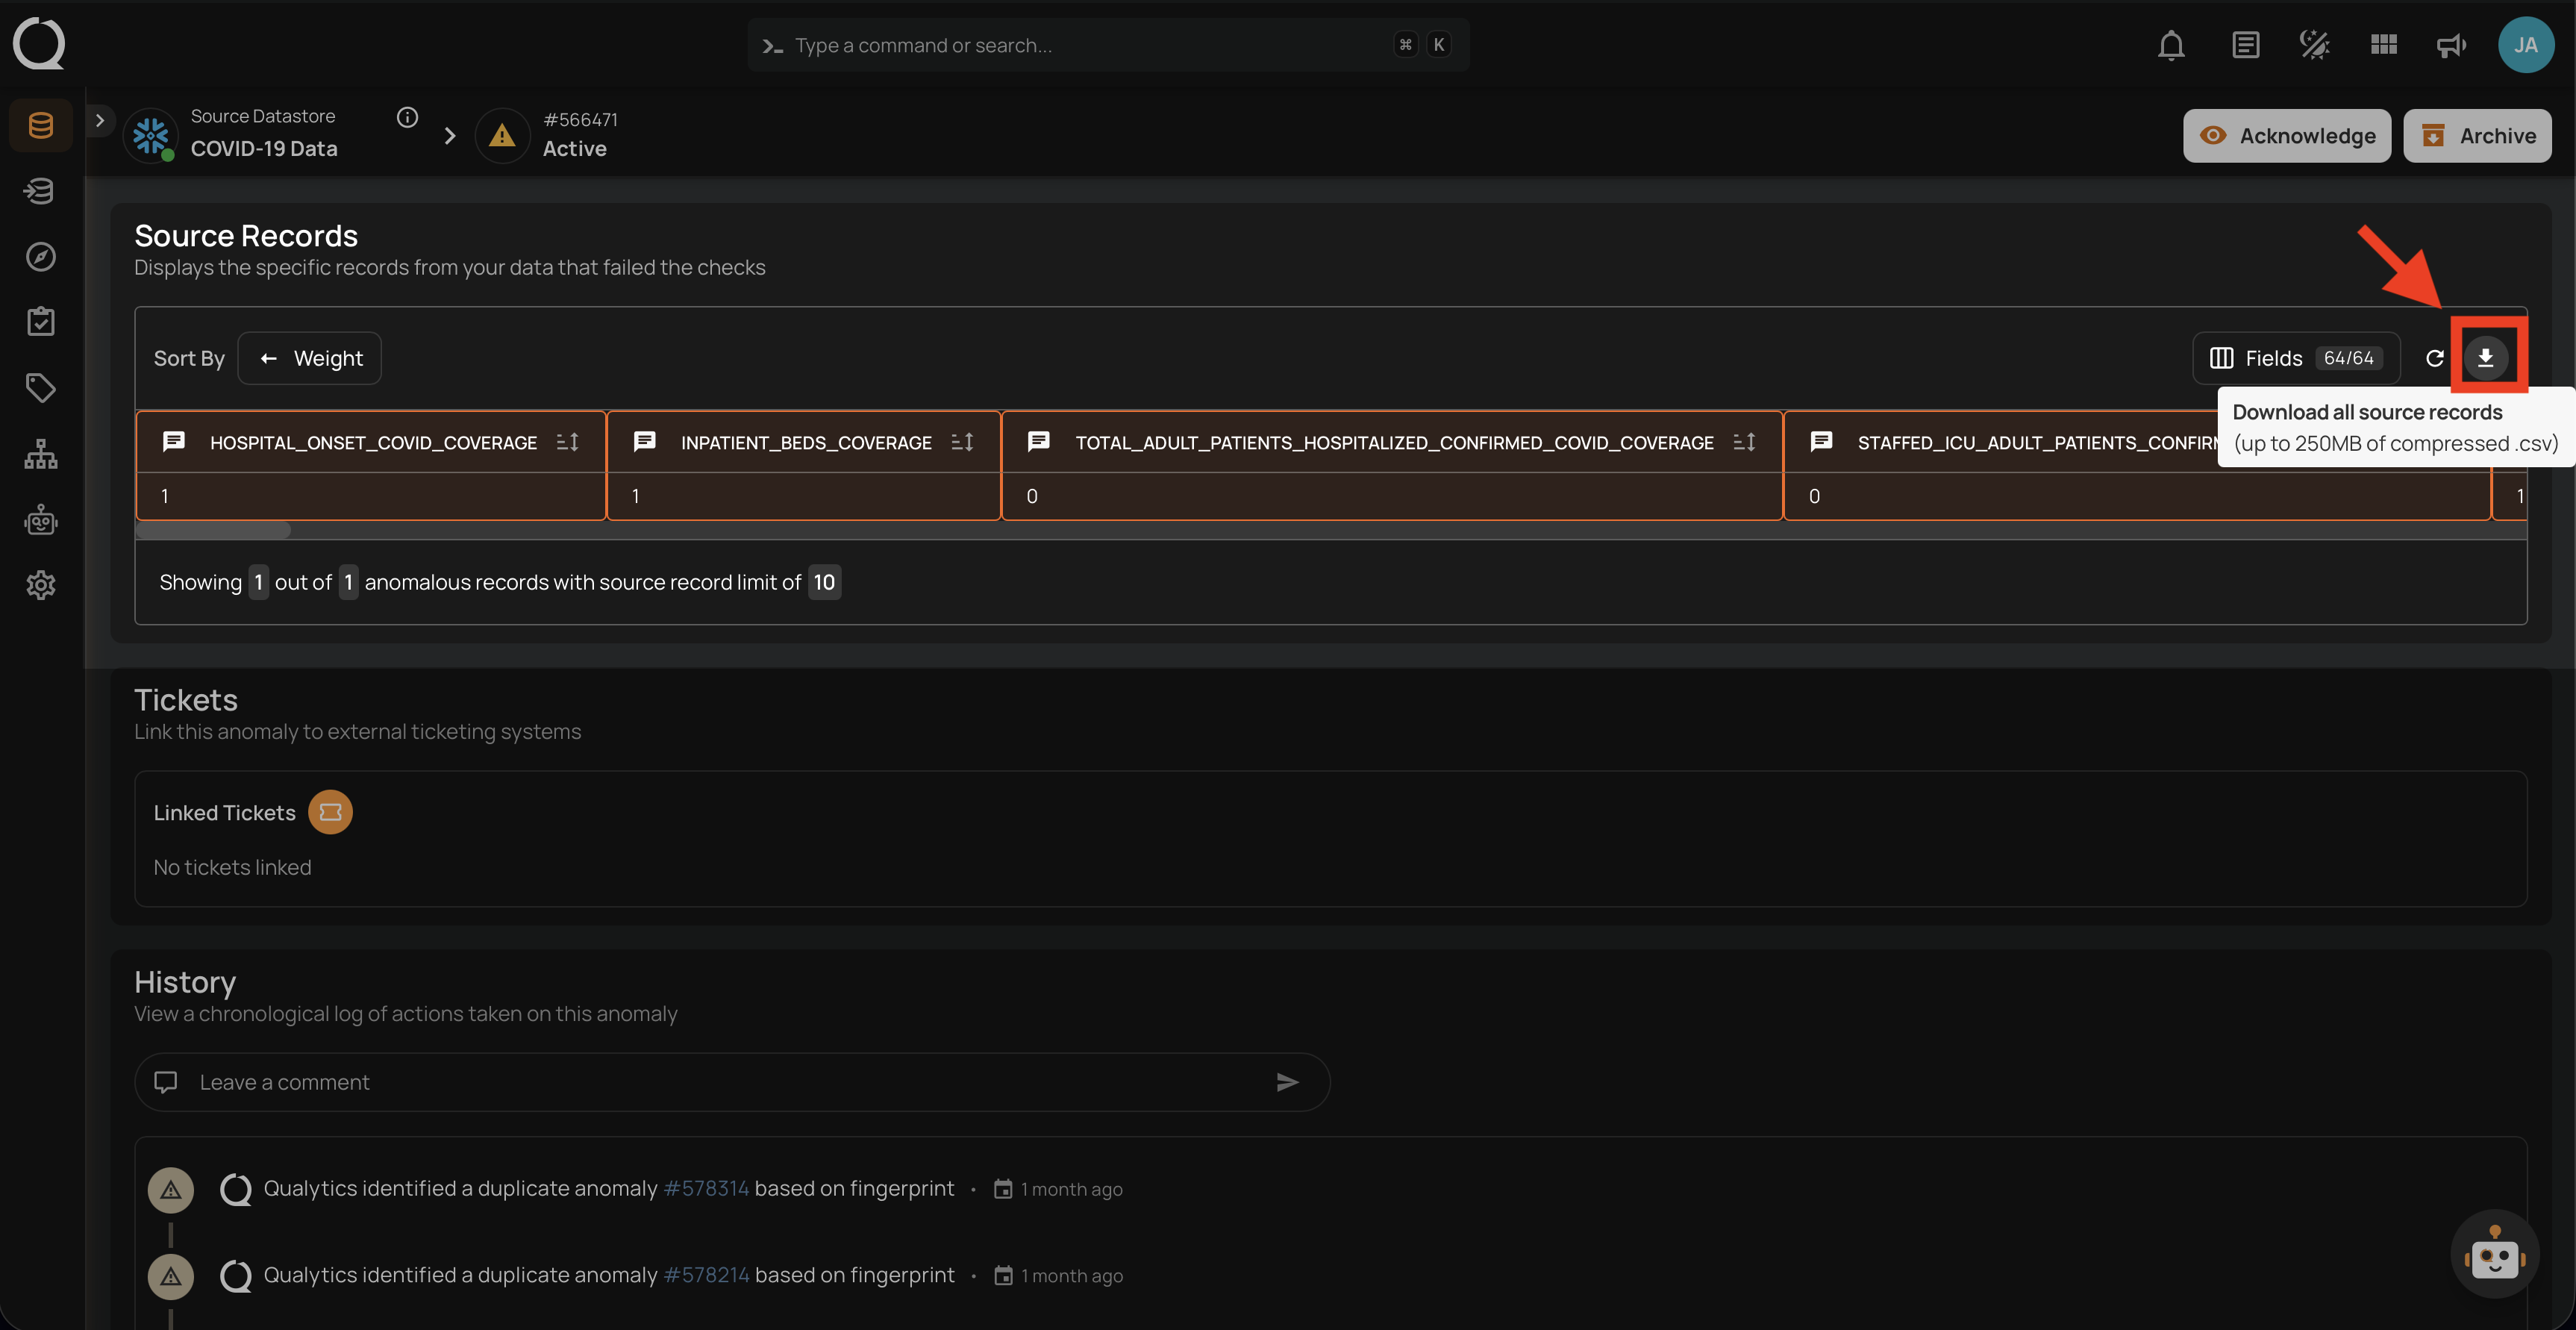Image resolution: width=2576 pixels, height=1330 pixels.
Task: Click the magic wand icon in top bar
Action: coord(2315,45)
